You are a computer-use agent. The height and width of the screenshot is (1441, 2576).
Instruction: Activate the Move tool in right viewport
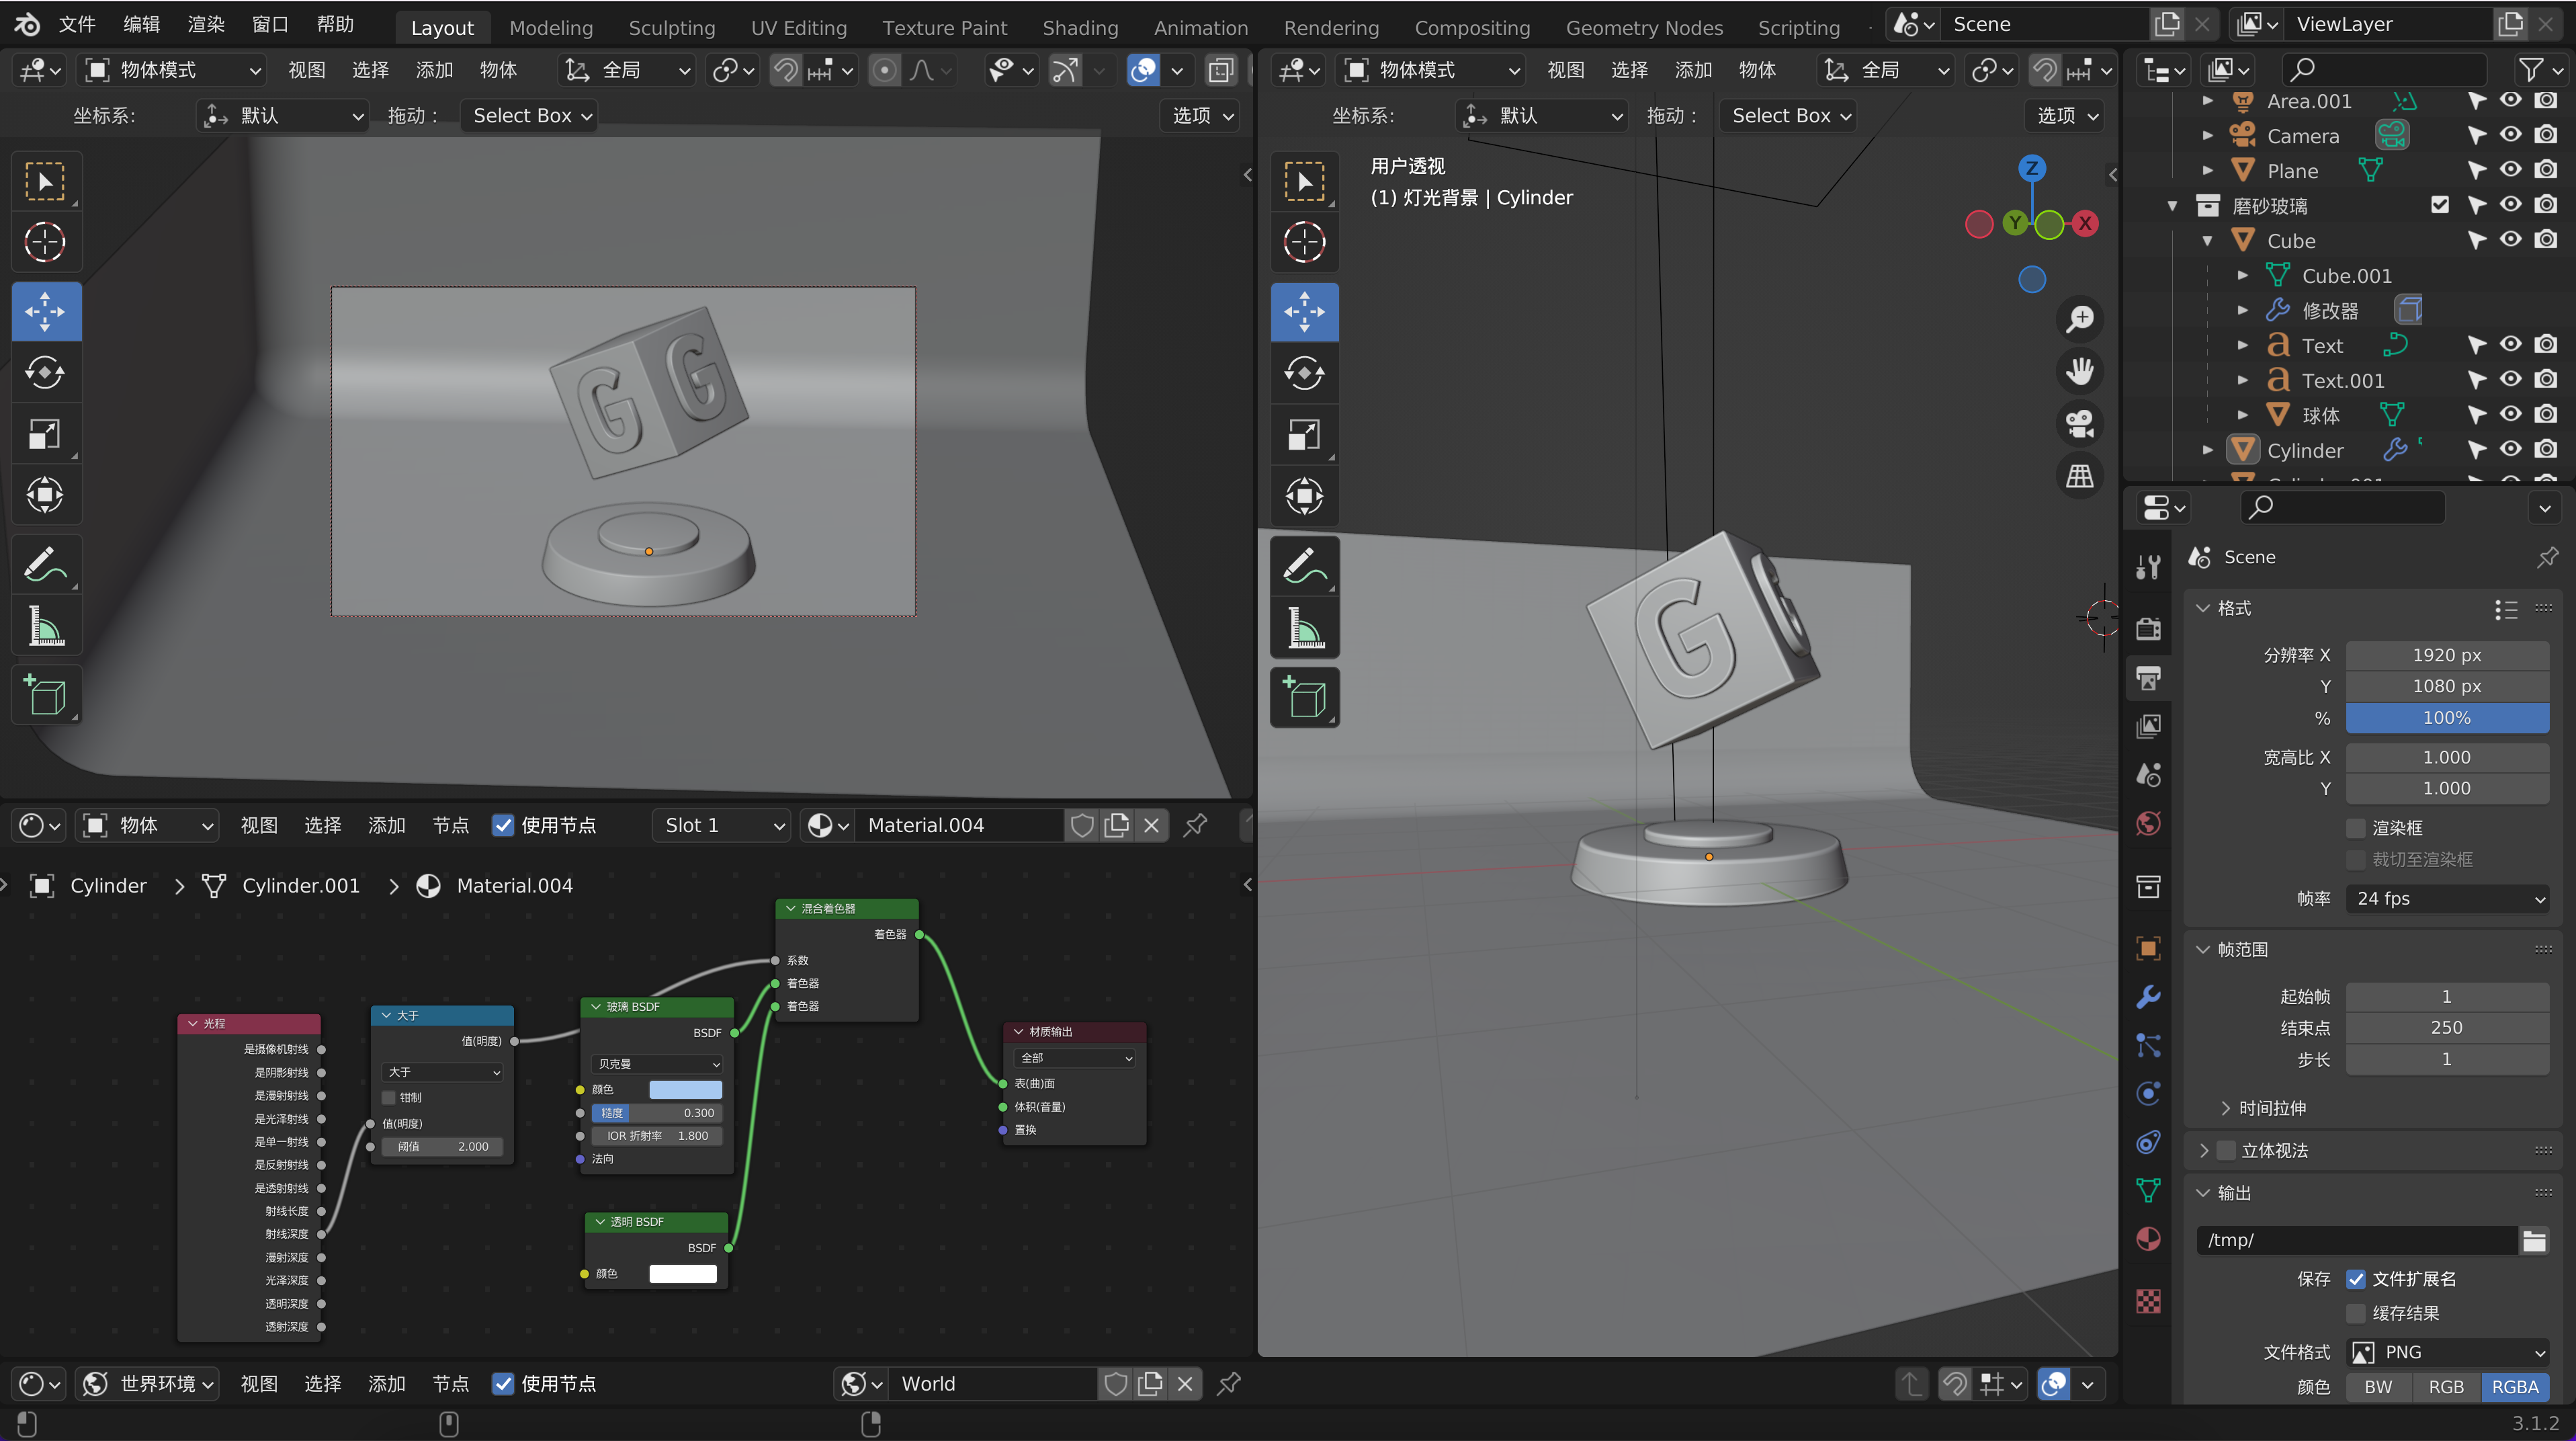[x=1304, y=312]
